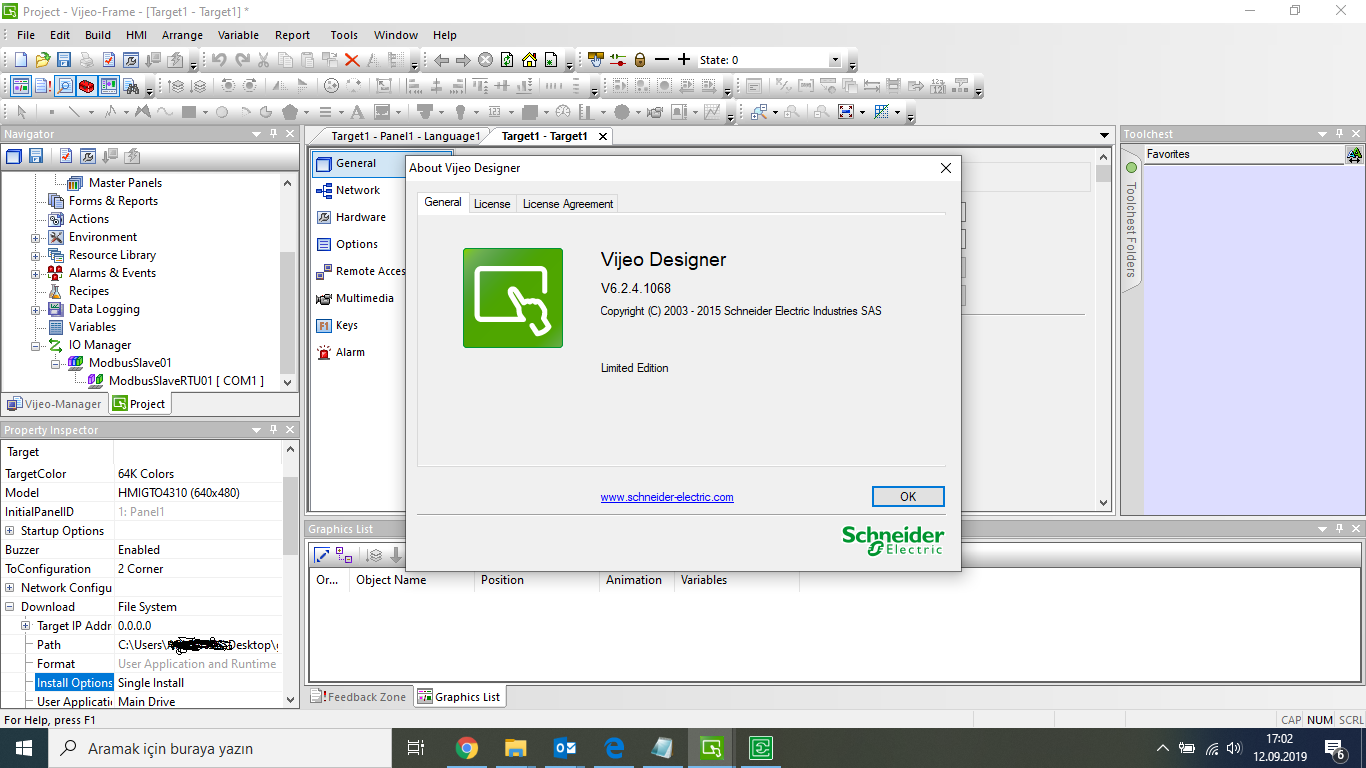This screenshot has width=1366, height=768.
Task: Click the Vijeo Designer icon in Windows taskbar
Action: coord(711,748)
